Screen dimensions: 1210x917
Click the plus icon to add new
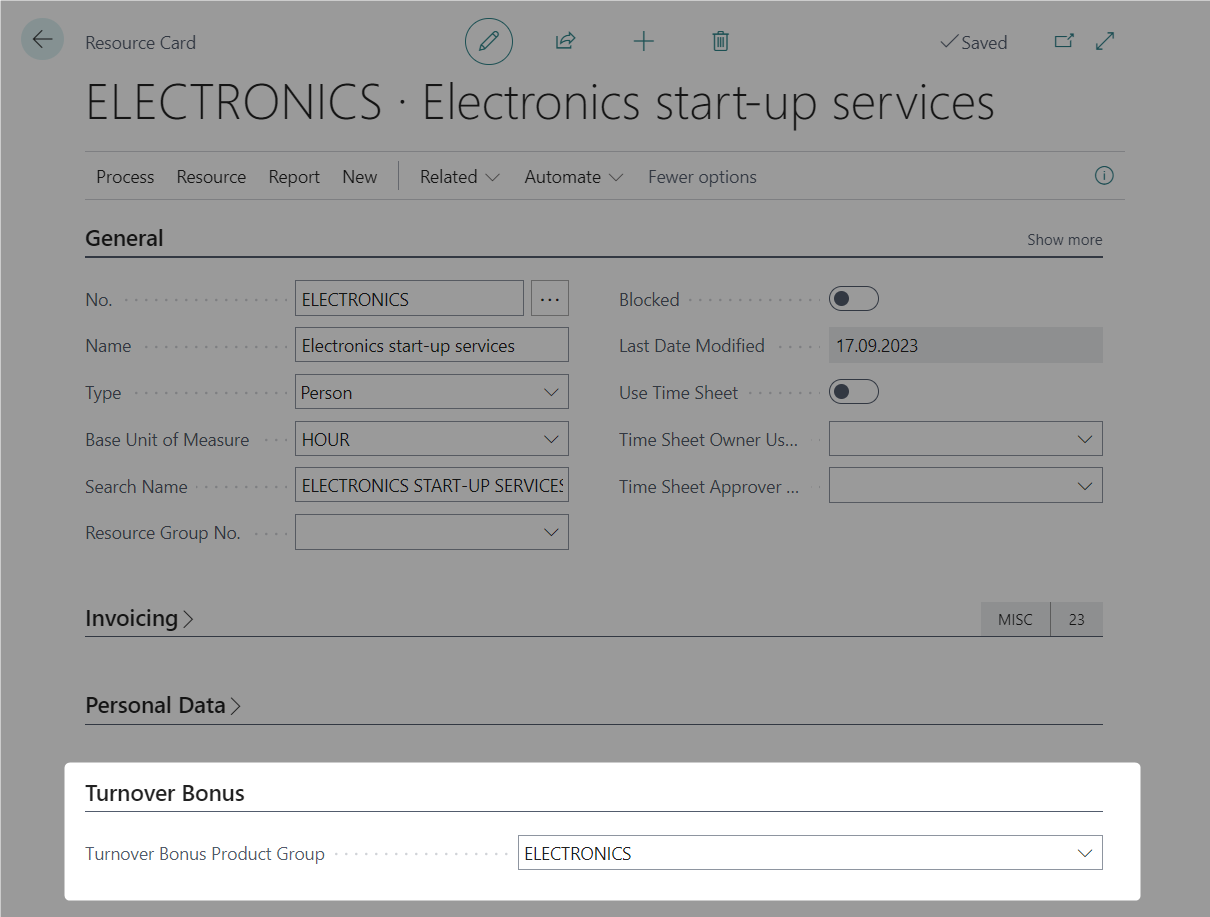(x=643, y=42)
